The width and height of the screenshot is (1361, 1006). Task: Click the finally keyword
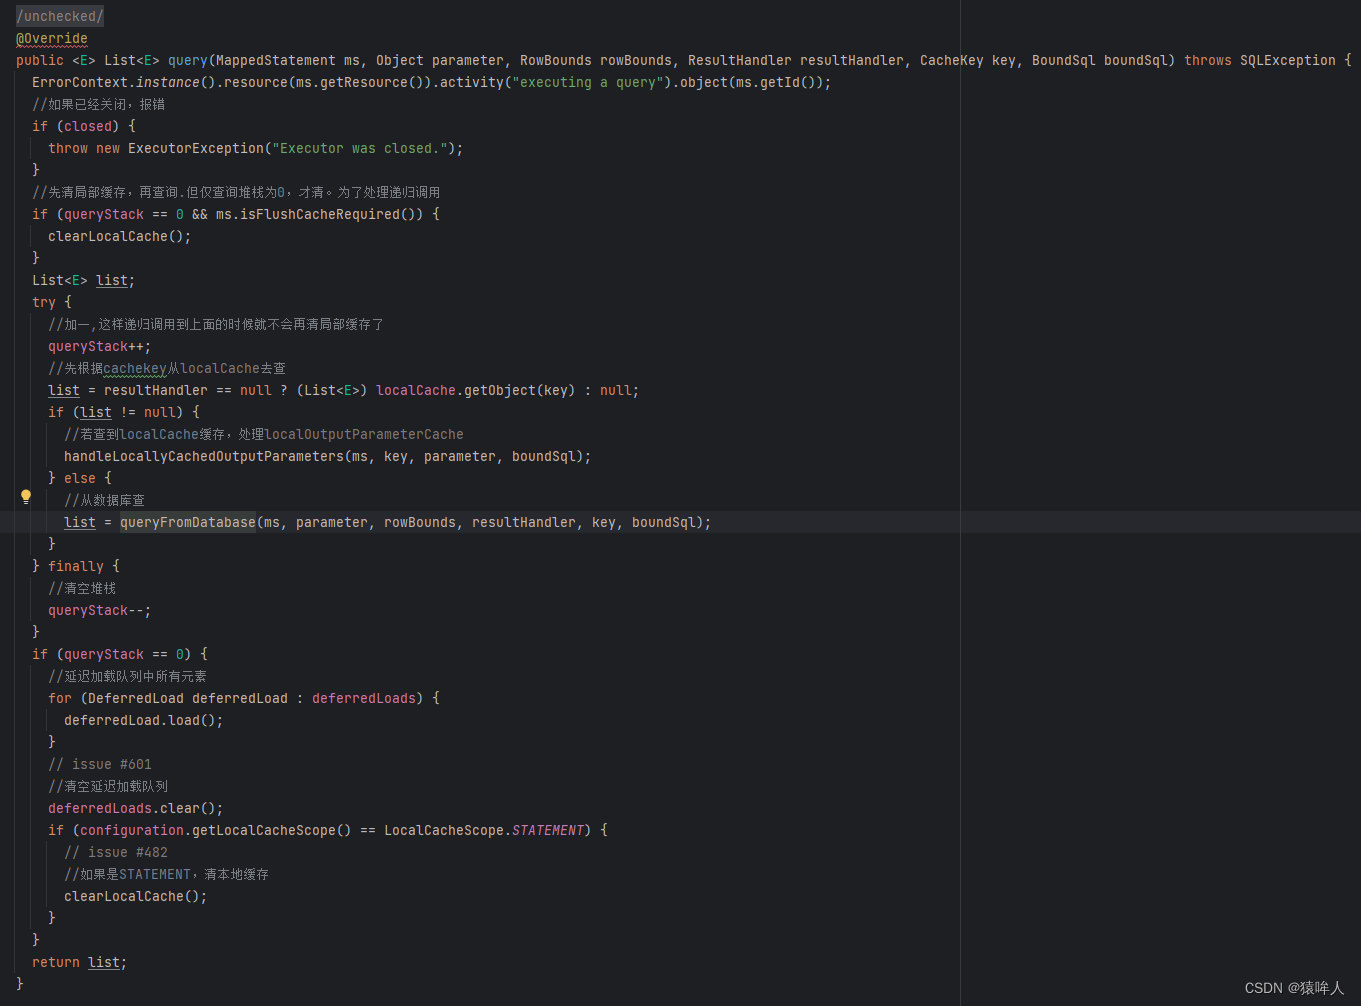tap(76, 566)
